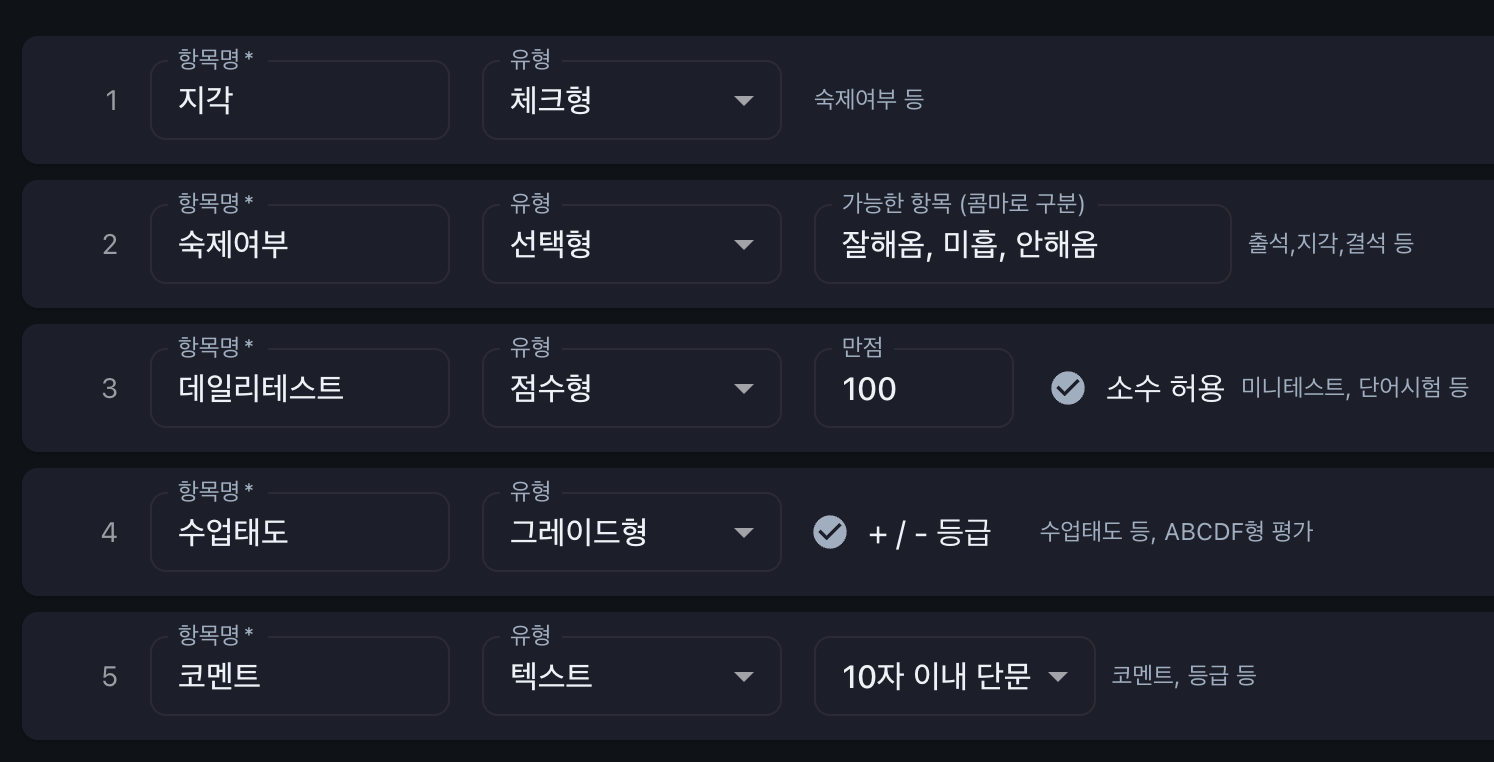Toggle the 소수 허용 checkbox
The image size is (1494, 762).
click(1068, 388)
